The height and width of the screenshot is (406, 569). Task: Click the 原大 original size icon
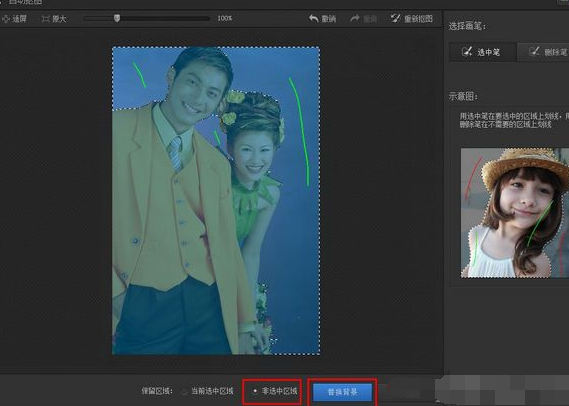coord(45,19)
